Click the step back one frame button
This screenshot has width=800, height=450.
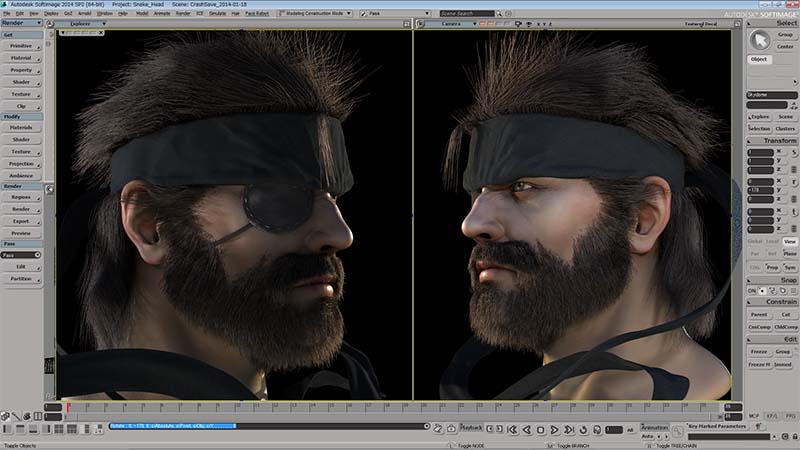tap(490, 429)
